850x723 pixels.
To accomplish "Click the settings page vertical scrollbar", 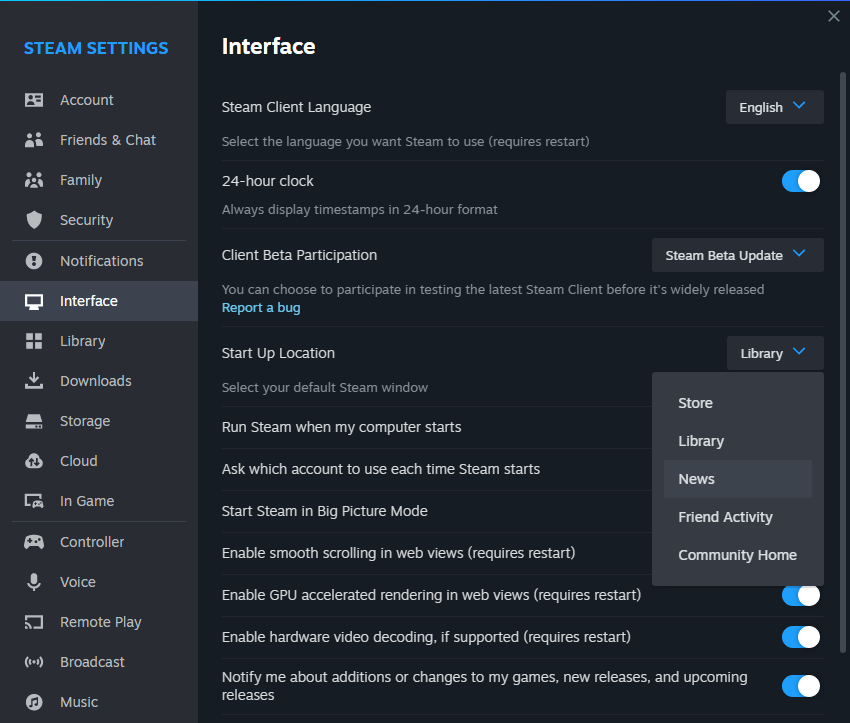I will 844,360.
